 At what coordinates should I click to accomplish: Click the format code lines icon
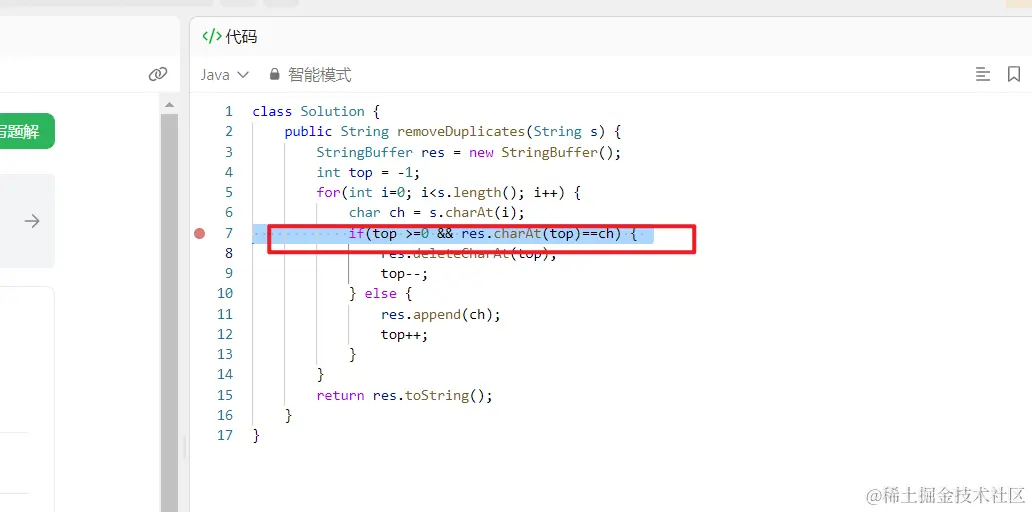pyautogui.click(x=983, y=74)
